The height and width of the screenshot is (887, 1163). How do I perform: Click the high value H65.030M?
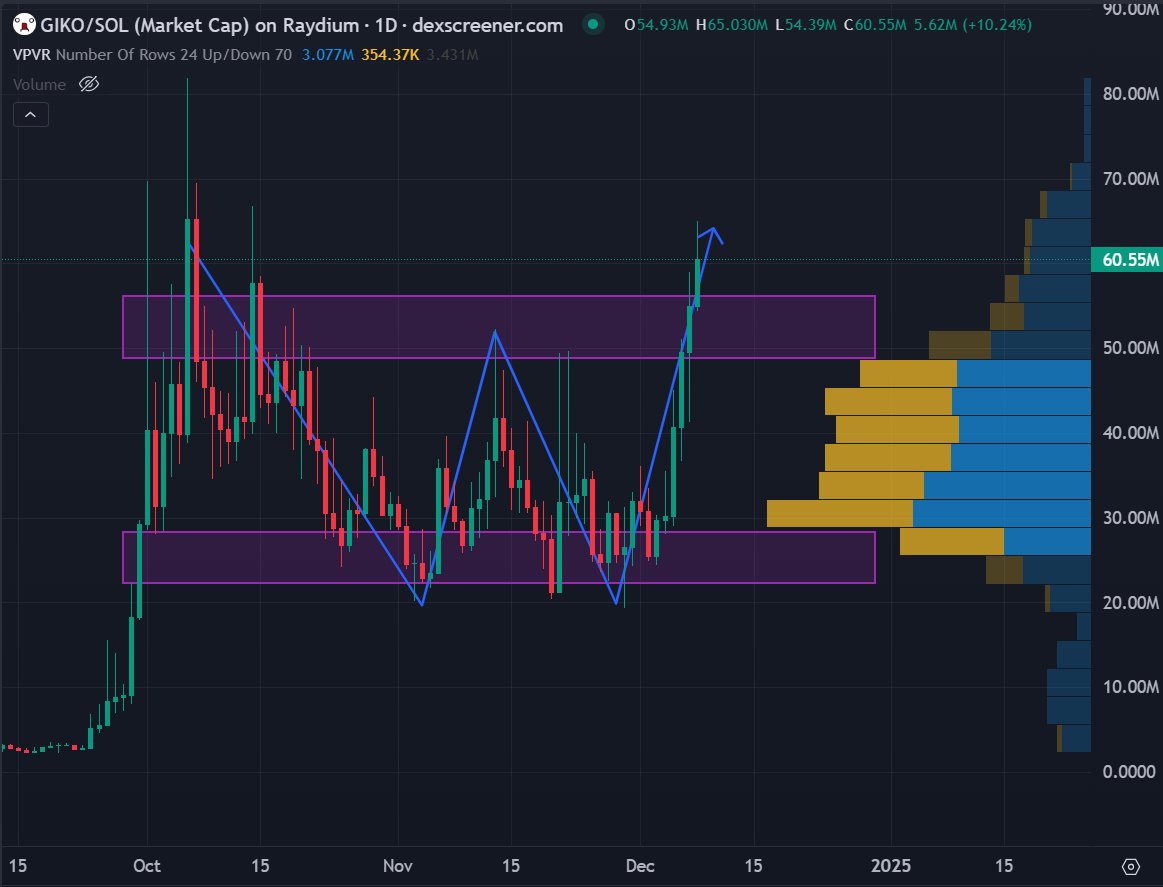731,25
